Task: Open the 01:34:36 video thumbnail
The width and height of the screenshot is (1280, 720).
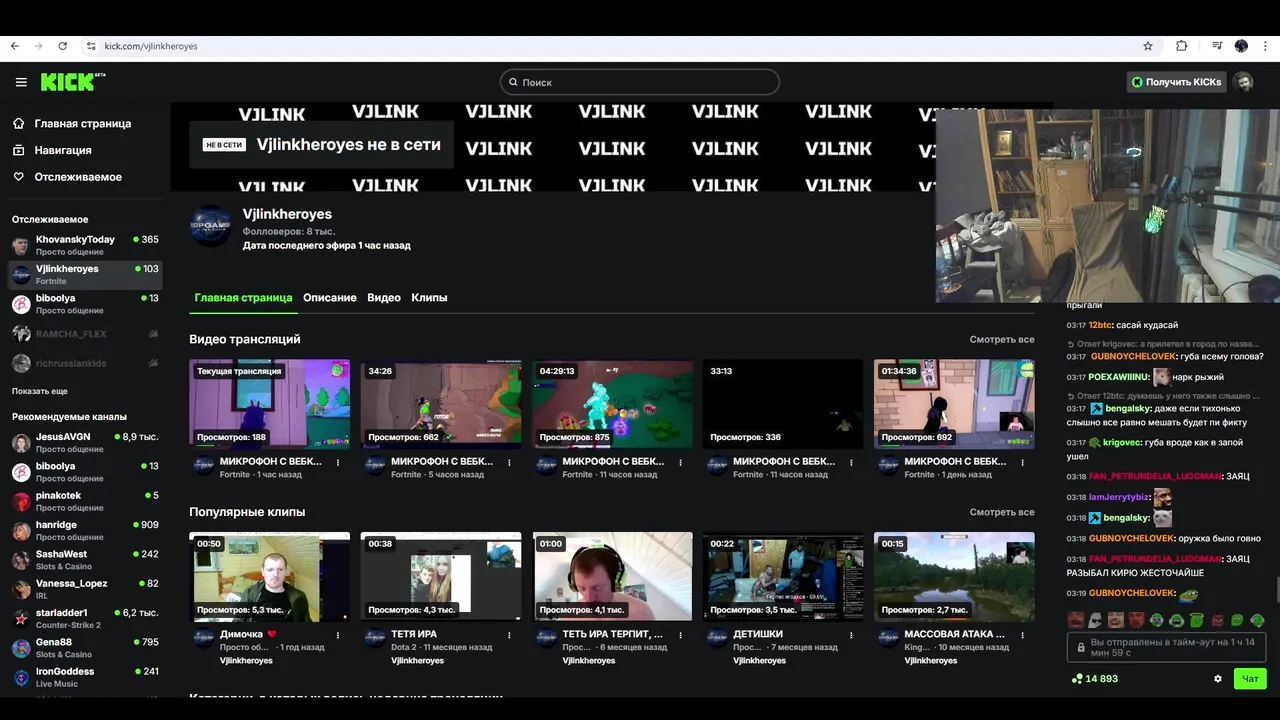Action: [954, 404]
